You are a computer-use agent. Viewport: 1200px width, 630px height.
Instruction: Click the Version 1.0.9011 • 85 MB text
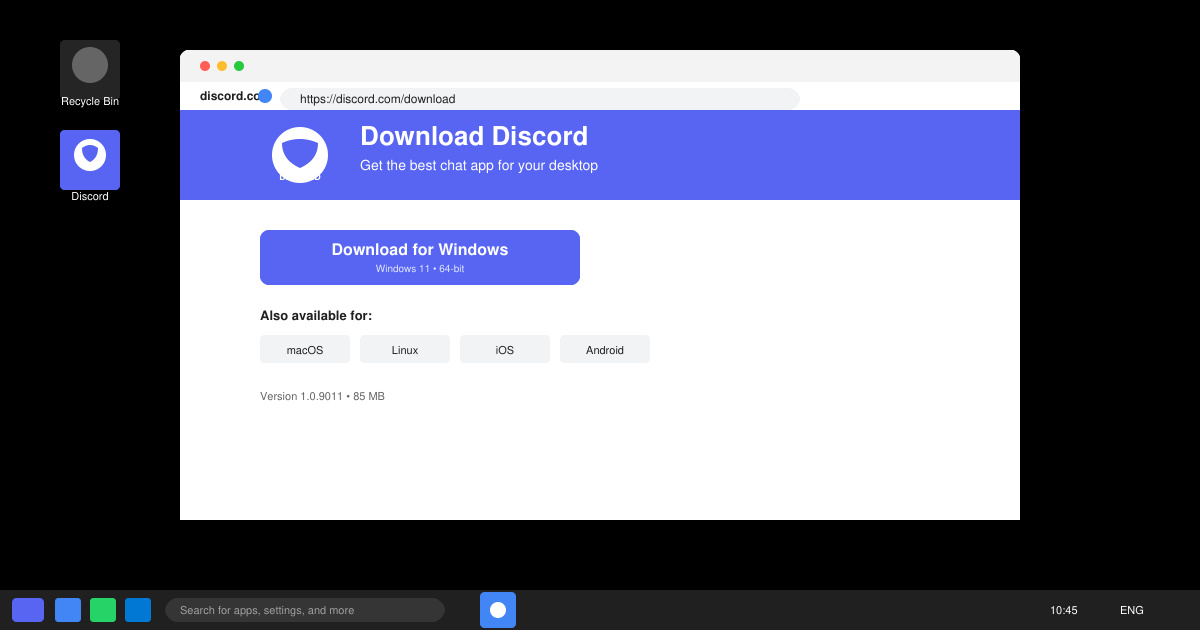(322, 396)
